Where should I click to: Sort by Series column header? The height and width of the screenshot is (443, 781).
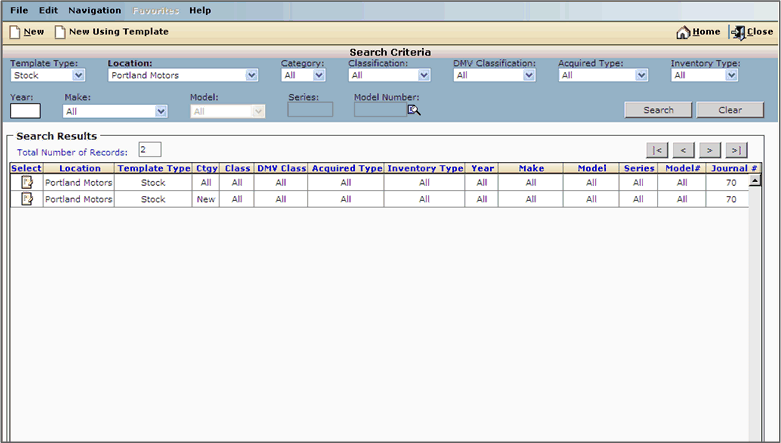[x=639, y=168]
